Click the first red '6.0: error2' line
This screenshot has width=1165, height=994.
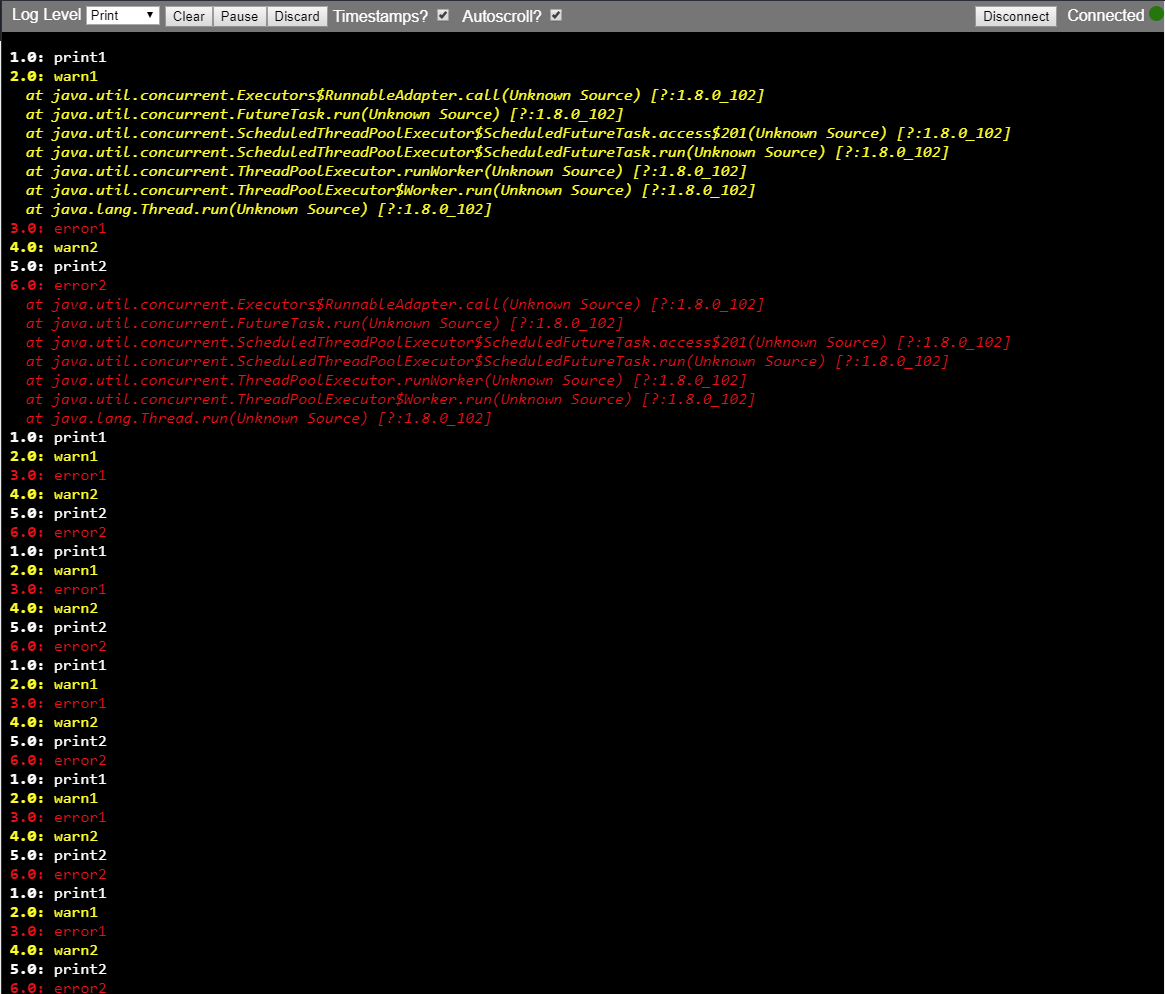click(58, 286)
